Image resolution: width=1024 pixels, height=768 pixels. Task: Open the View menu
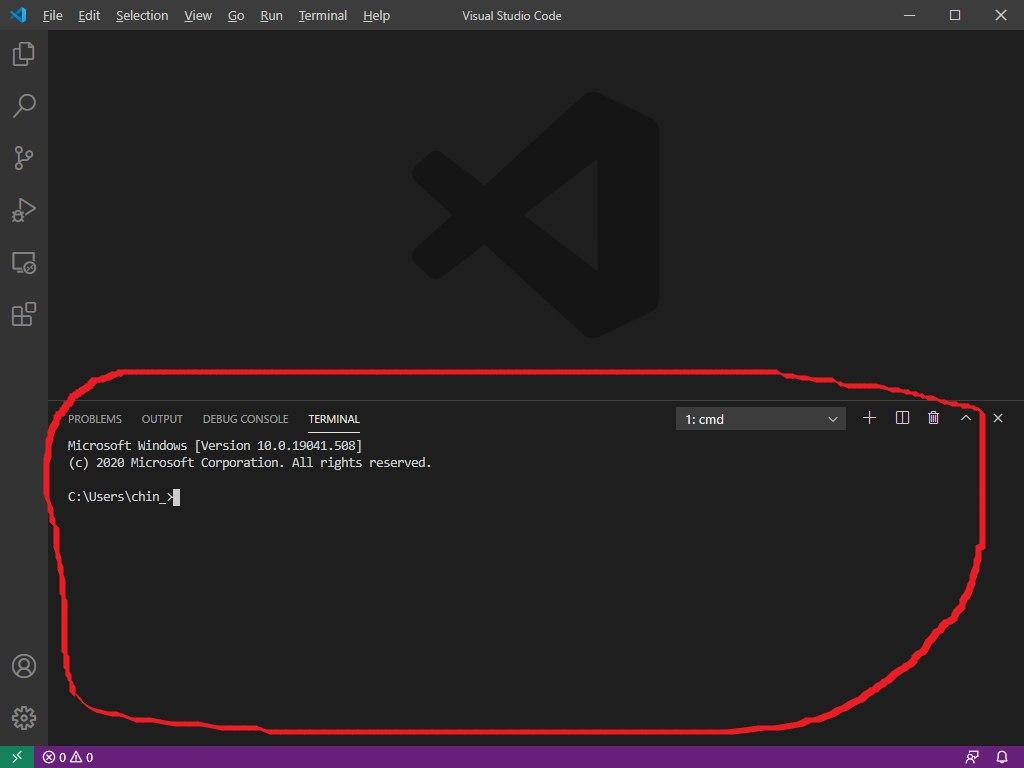(198, 15)
